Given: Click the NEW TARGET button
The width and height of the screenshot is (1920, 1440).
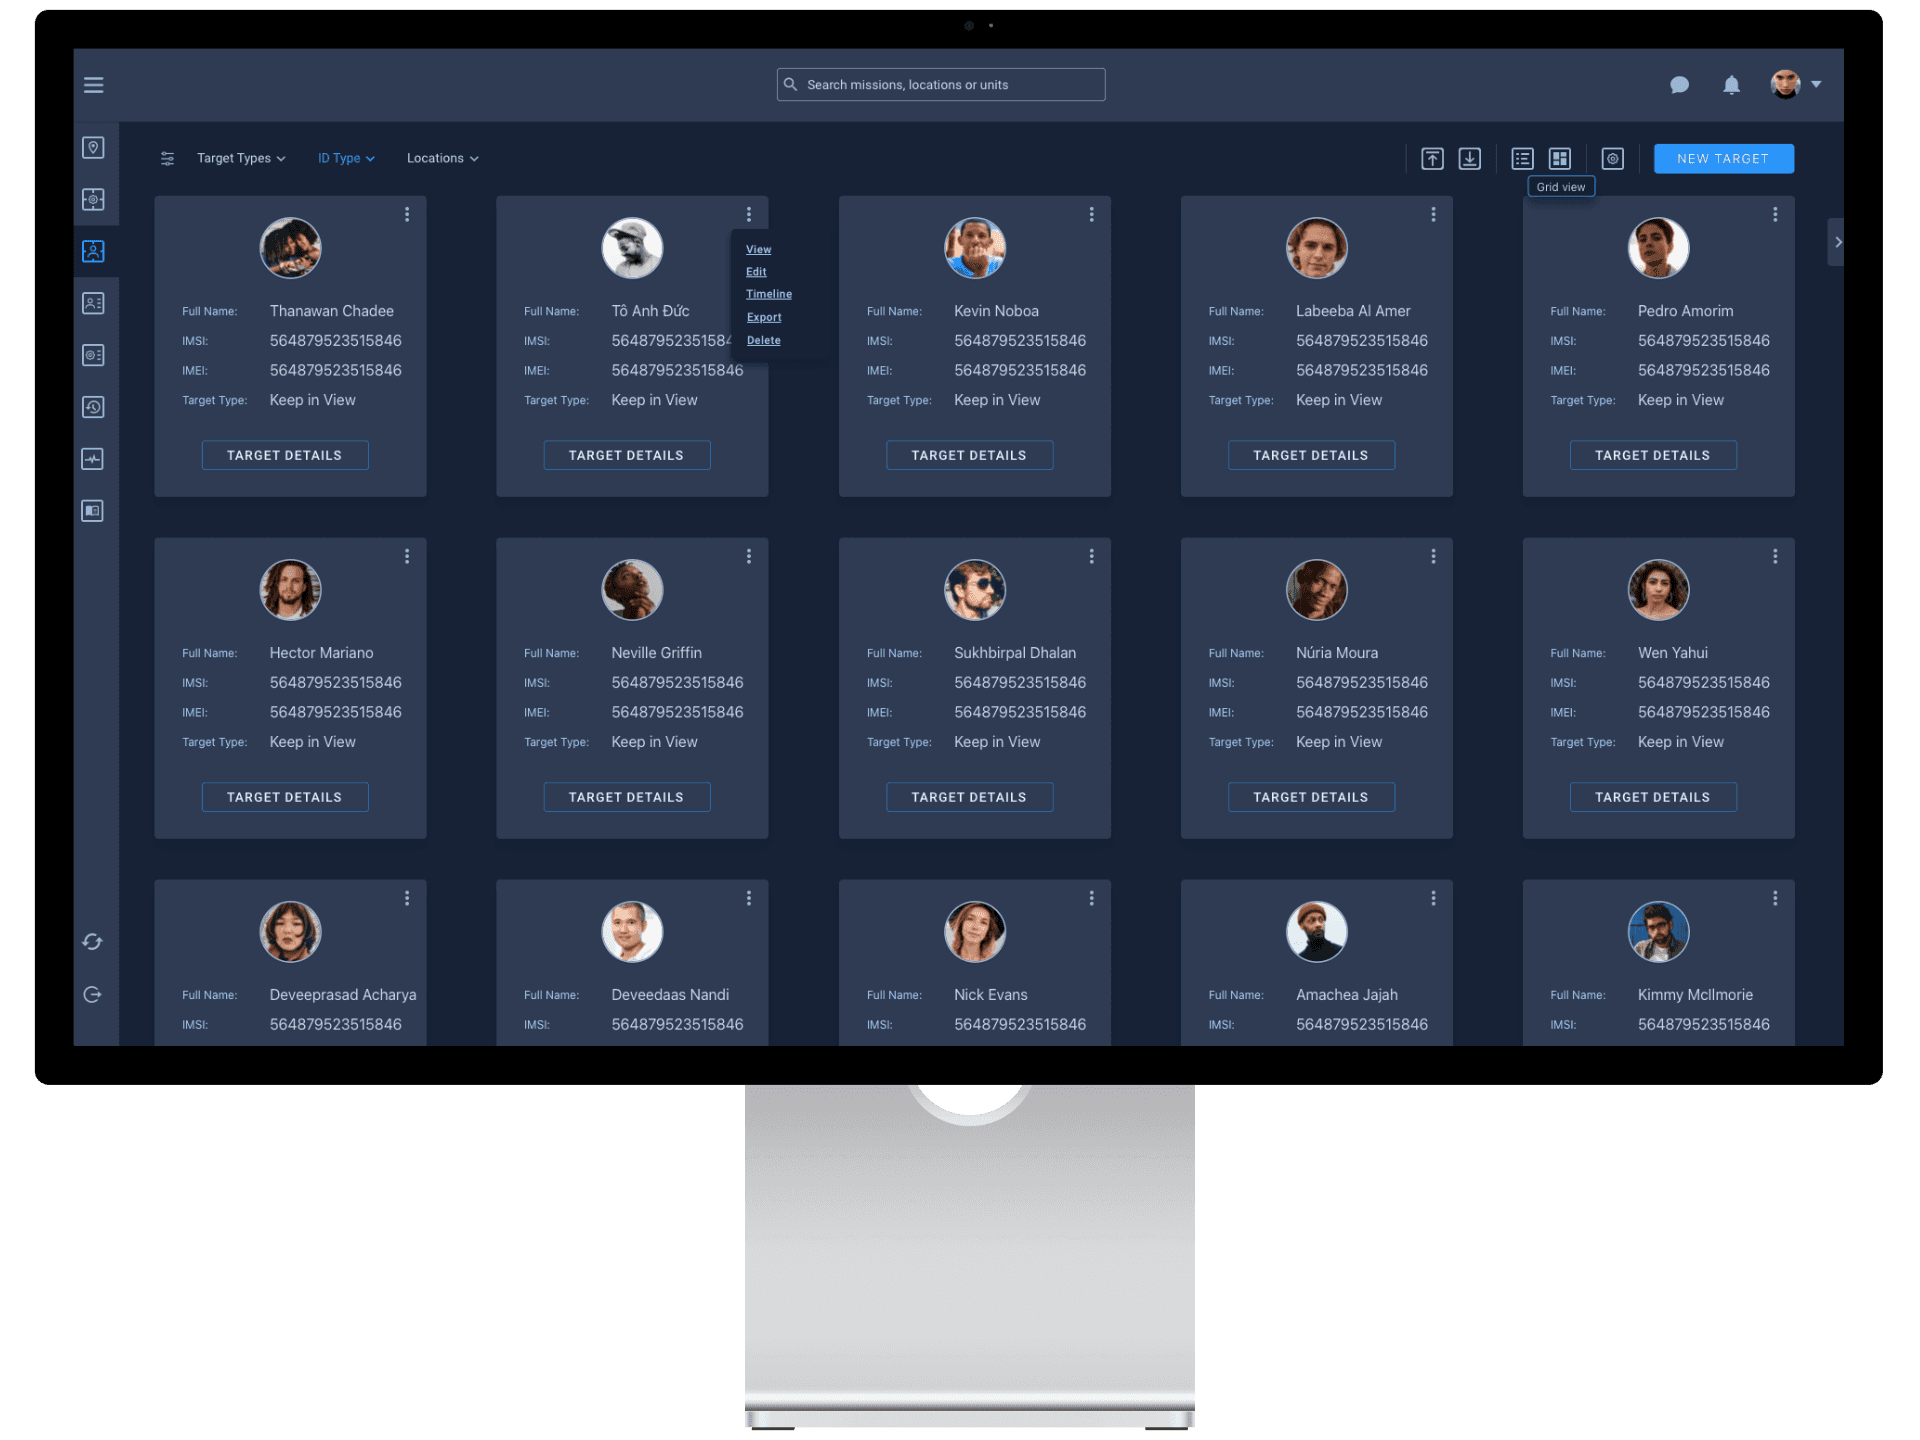Looking at the screenshot, I should tap(1723, 158).
